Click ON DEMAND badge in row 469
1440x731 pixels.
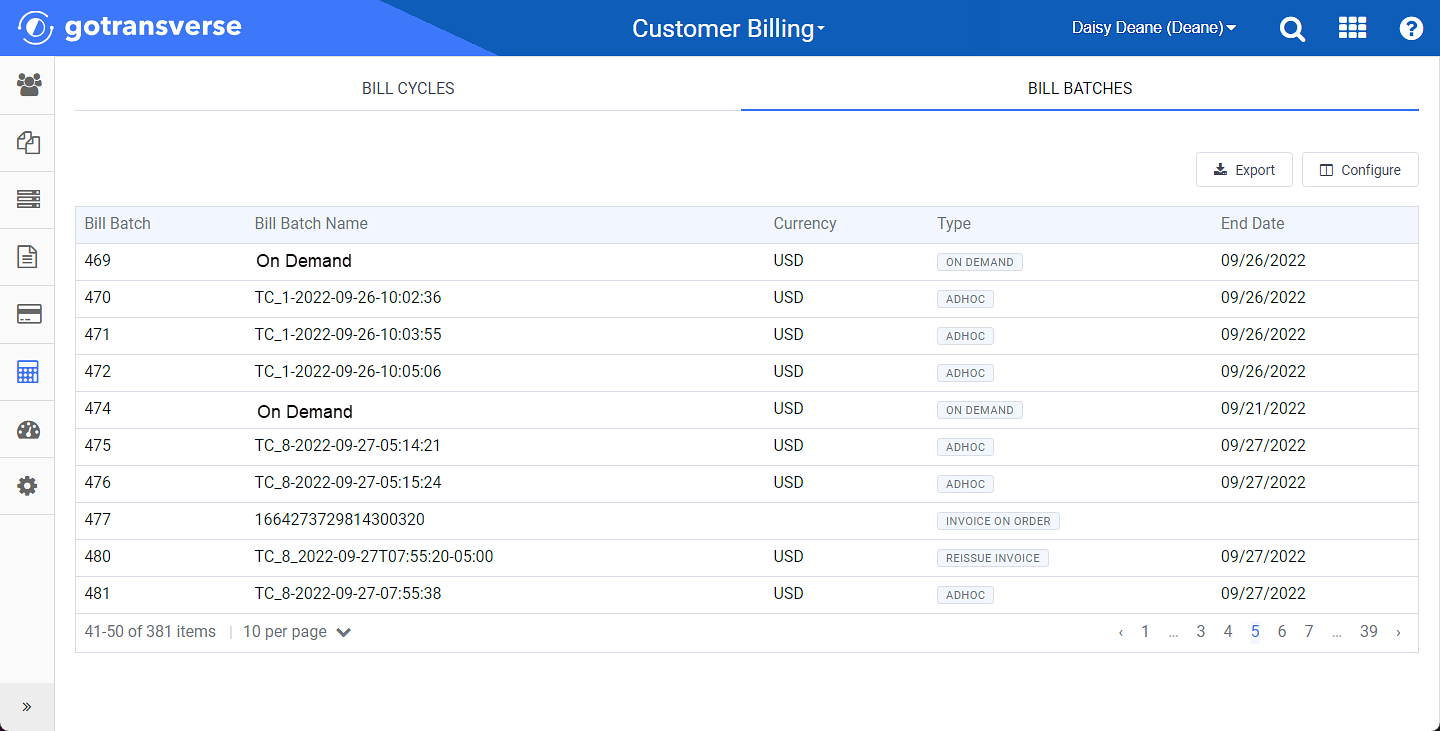tap(980, 262)
